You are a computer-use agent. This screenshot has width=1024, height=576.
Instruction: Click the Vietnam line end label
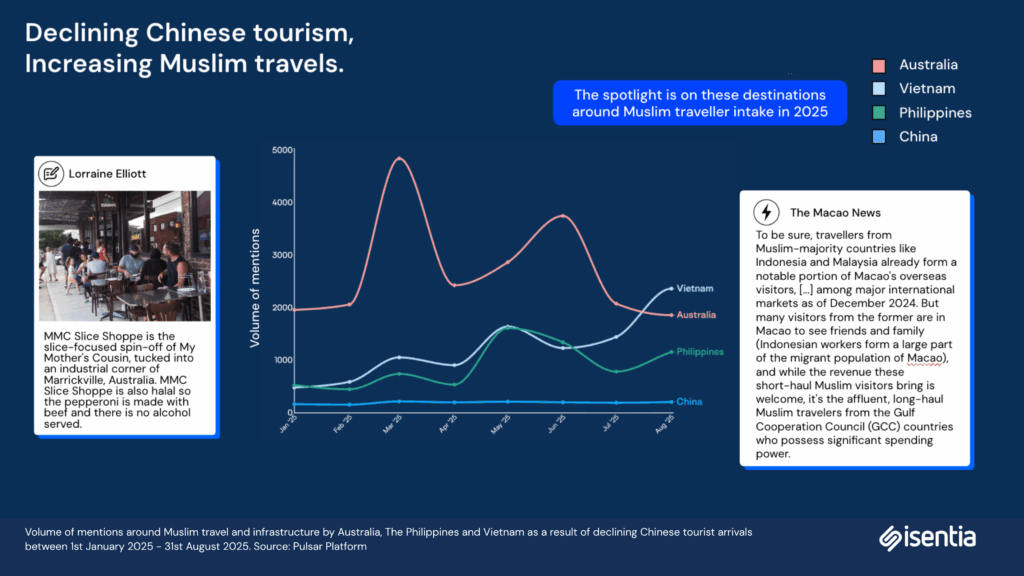tap(694, 288)
